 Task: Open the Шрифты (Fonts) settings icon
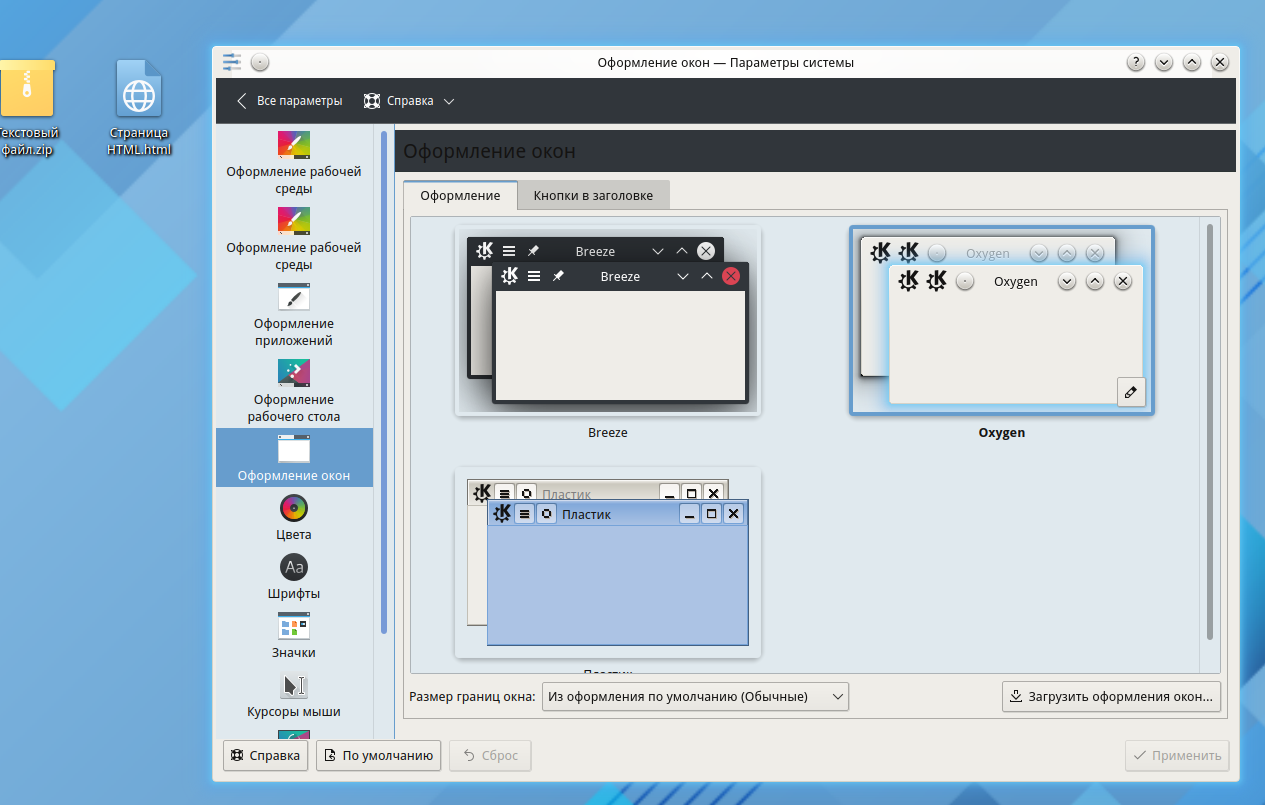tap(294, 567)
